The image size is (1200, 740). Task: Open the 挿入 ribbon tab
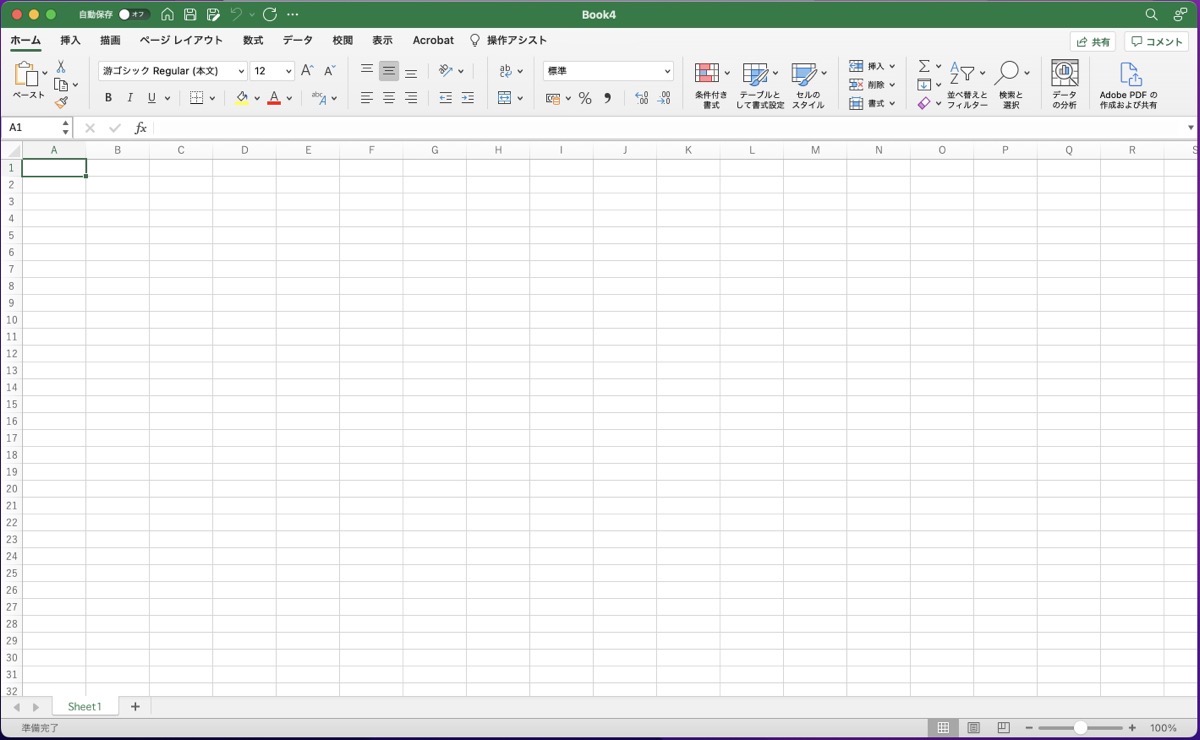point(70,40)
